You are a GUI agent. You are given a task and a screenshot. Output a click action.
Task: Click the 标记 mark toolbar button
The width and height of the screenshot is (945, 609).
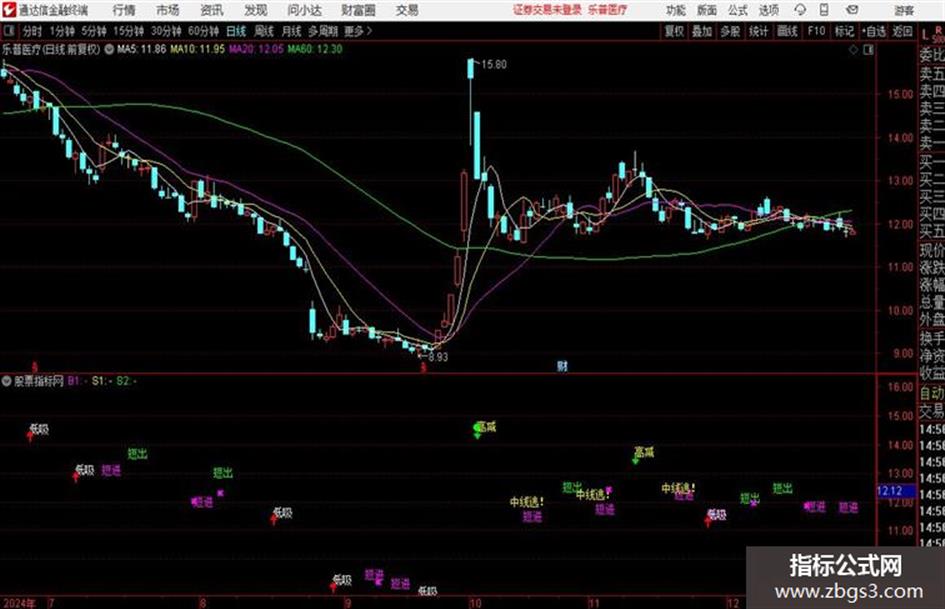(844, 31)
